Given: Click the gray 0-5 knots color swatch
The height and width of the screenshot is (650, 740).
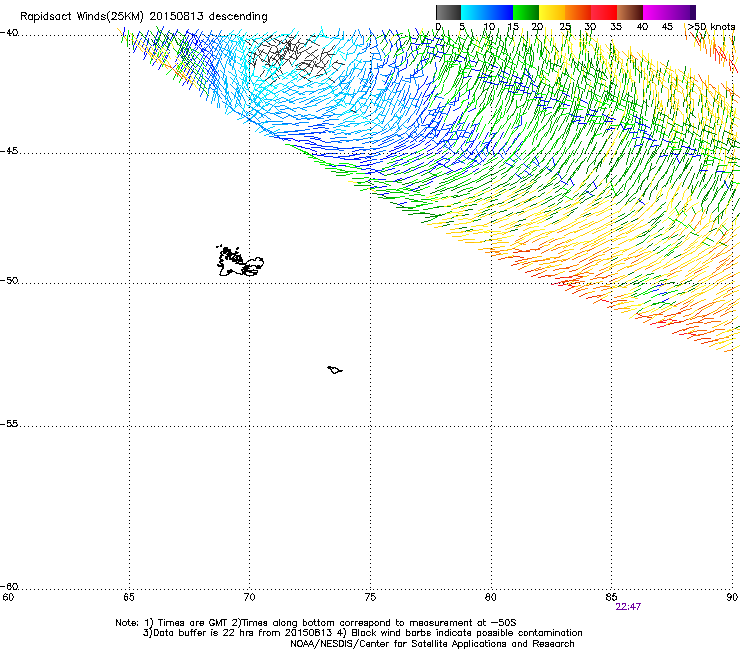Looking at the screenshot, I should point(448,12).
